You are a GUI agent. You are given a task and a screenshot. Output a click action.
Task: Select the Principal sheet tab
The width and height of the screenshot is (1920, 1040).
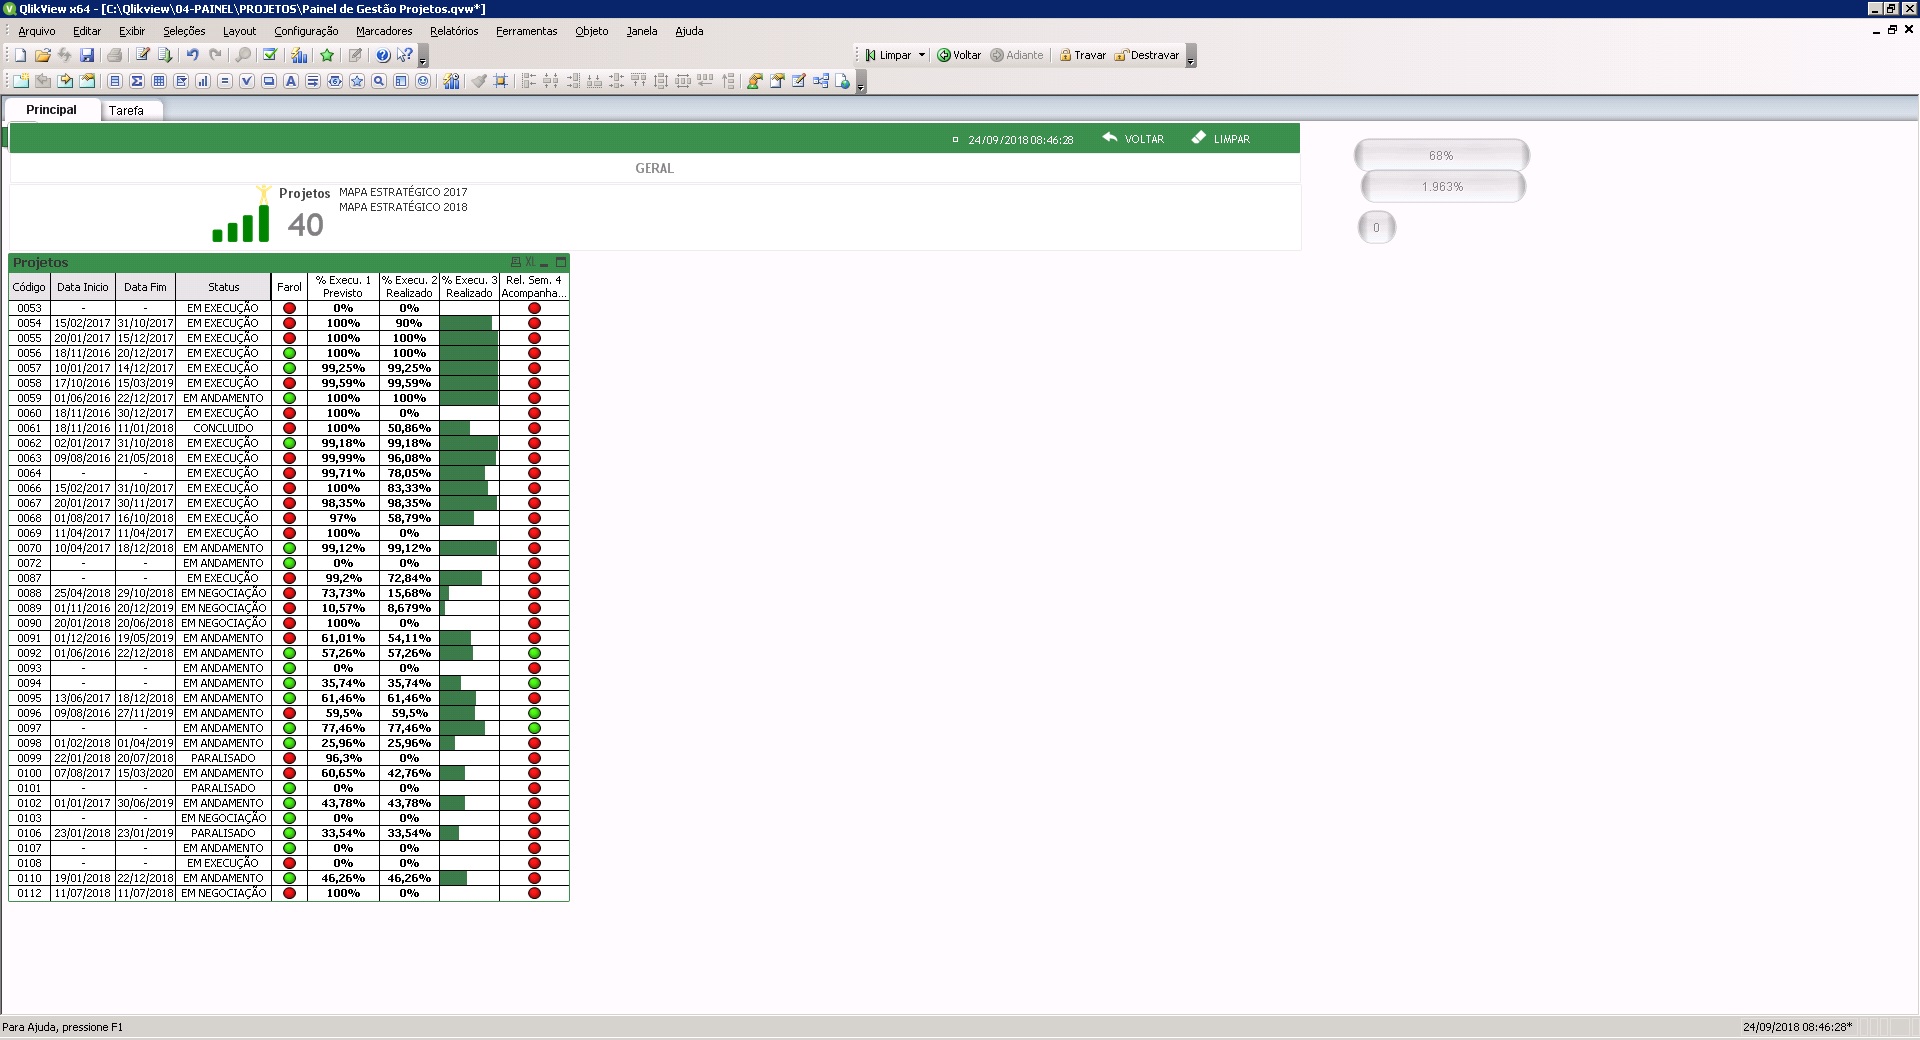point(51,109)
